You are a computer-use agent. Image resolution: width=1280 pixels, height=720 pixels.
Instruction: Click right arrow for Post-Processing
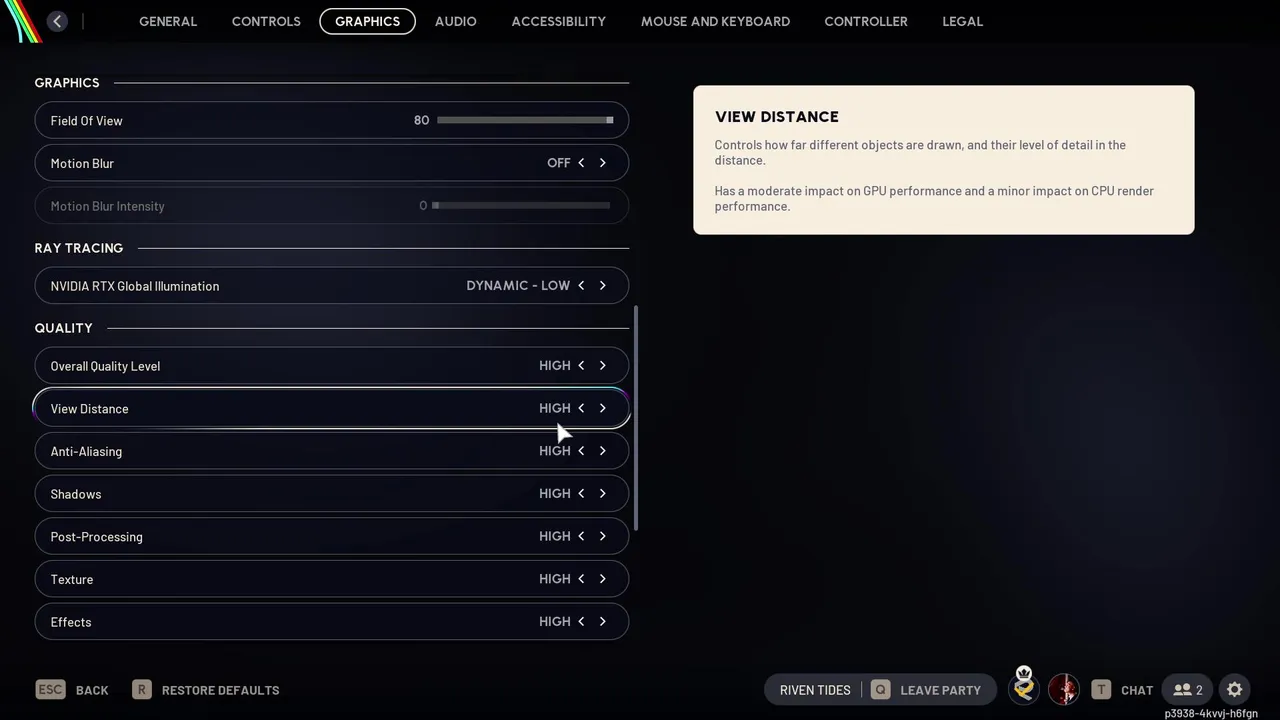(x=602, y=536)
